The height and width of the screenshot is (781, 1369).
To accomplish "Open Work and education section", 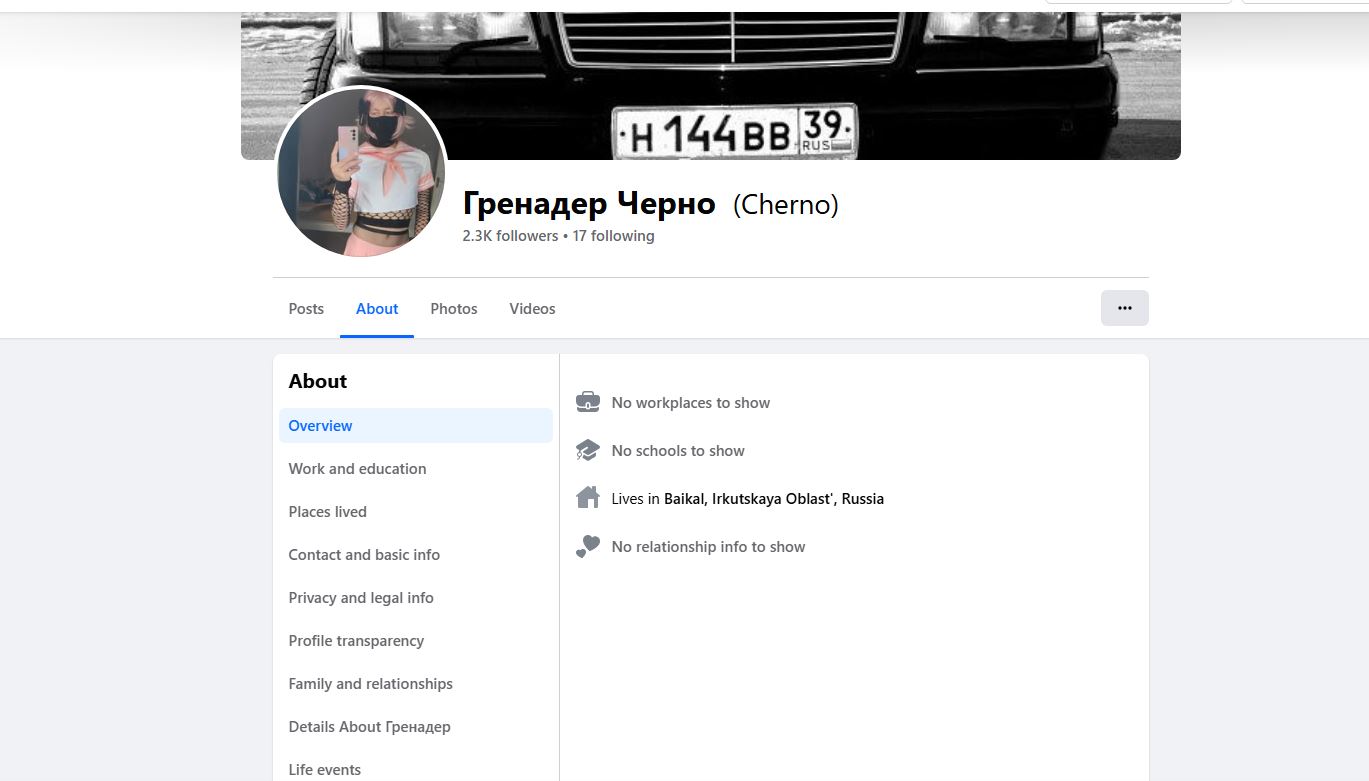I will pos(416,469).
